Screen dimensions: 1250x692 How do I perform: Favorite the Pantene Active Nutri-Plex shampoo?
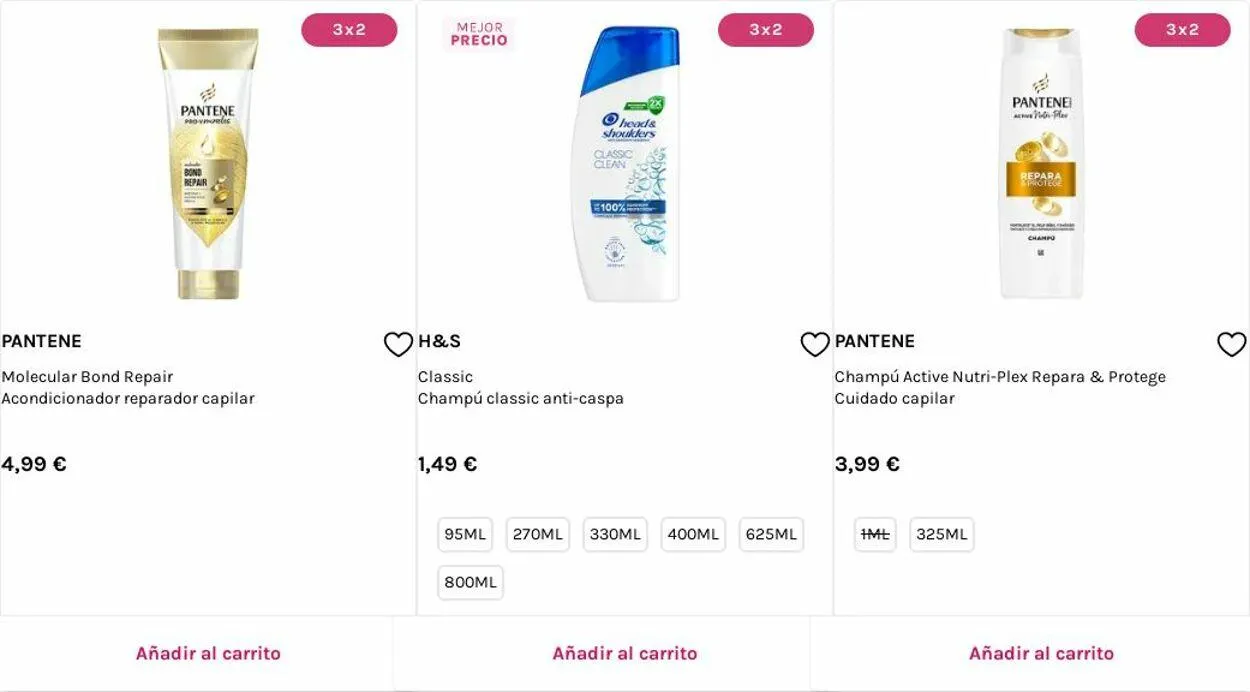[1231, 344]
